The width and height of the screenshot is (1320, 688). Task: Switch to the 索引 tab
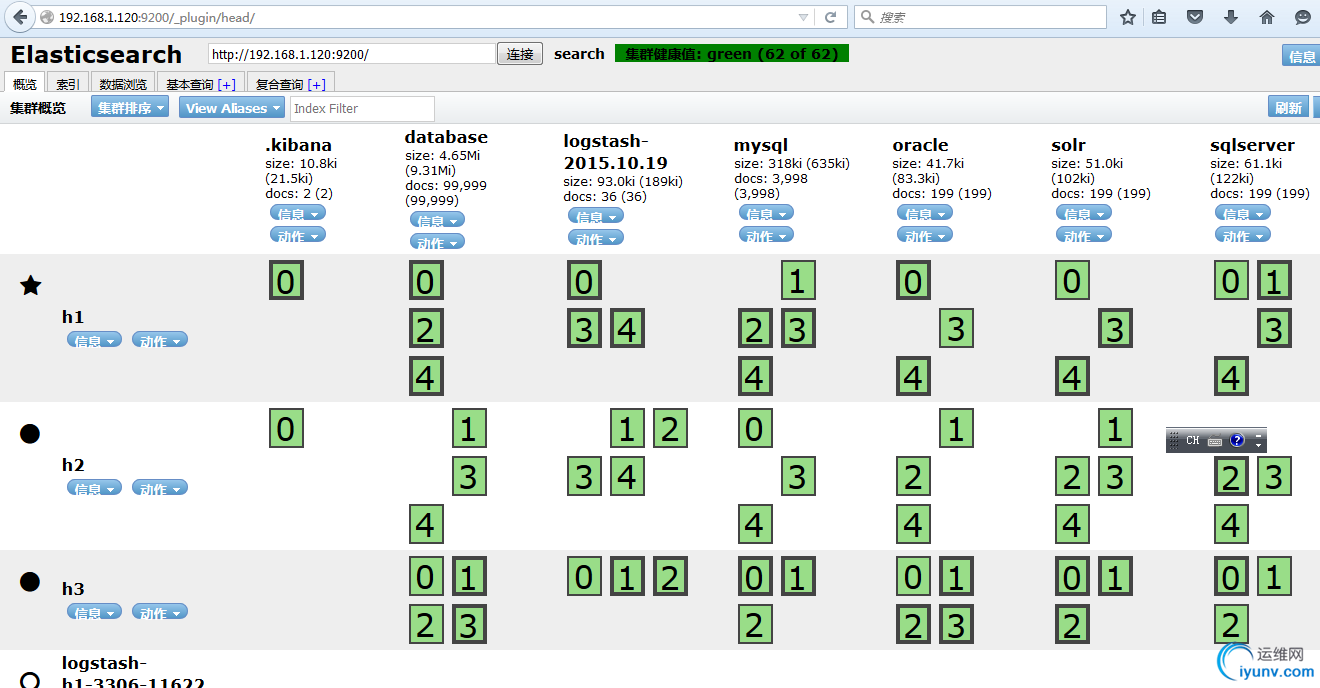[x=68, y=84]
